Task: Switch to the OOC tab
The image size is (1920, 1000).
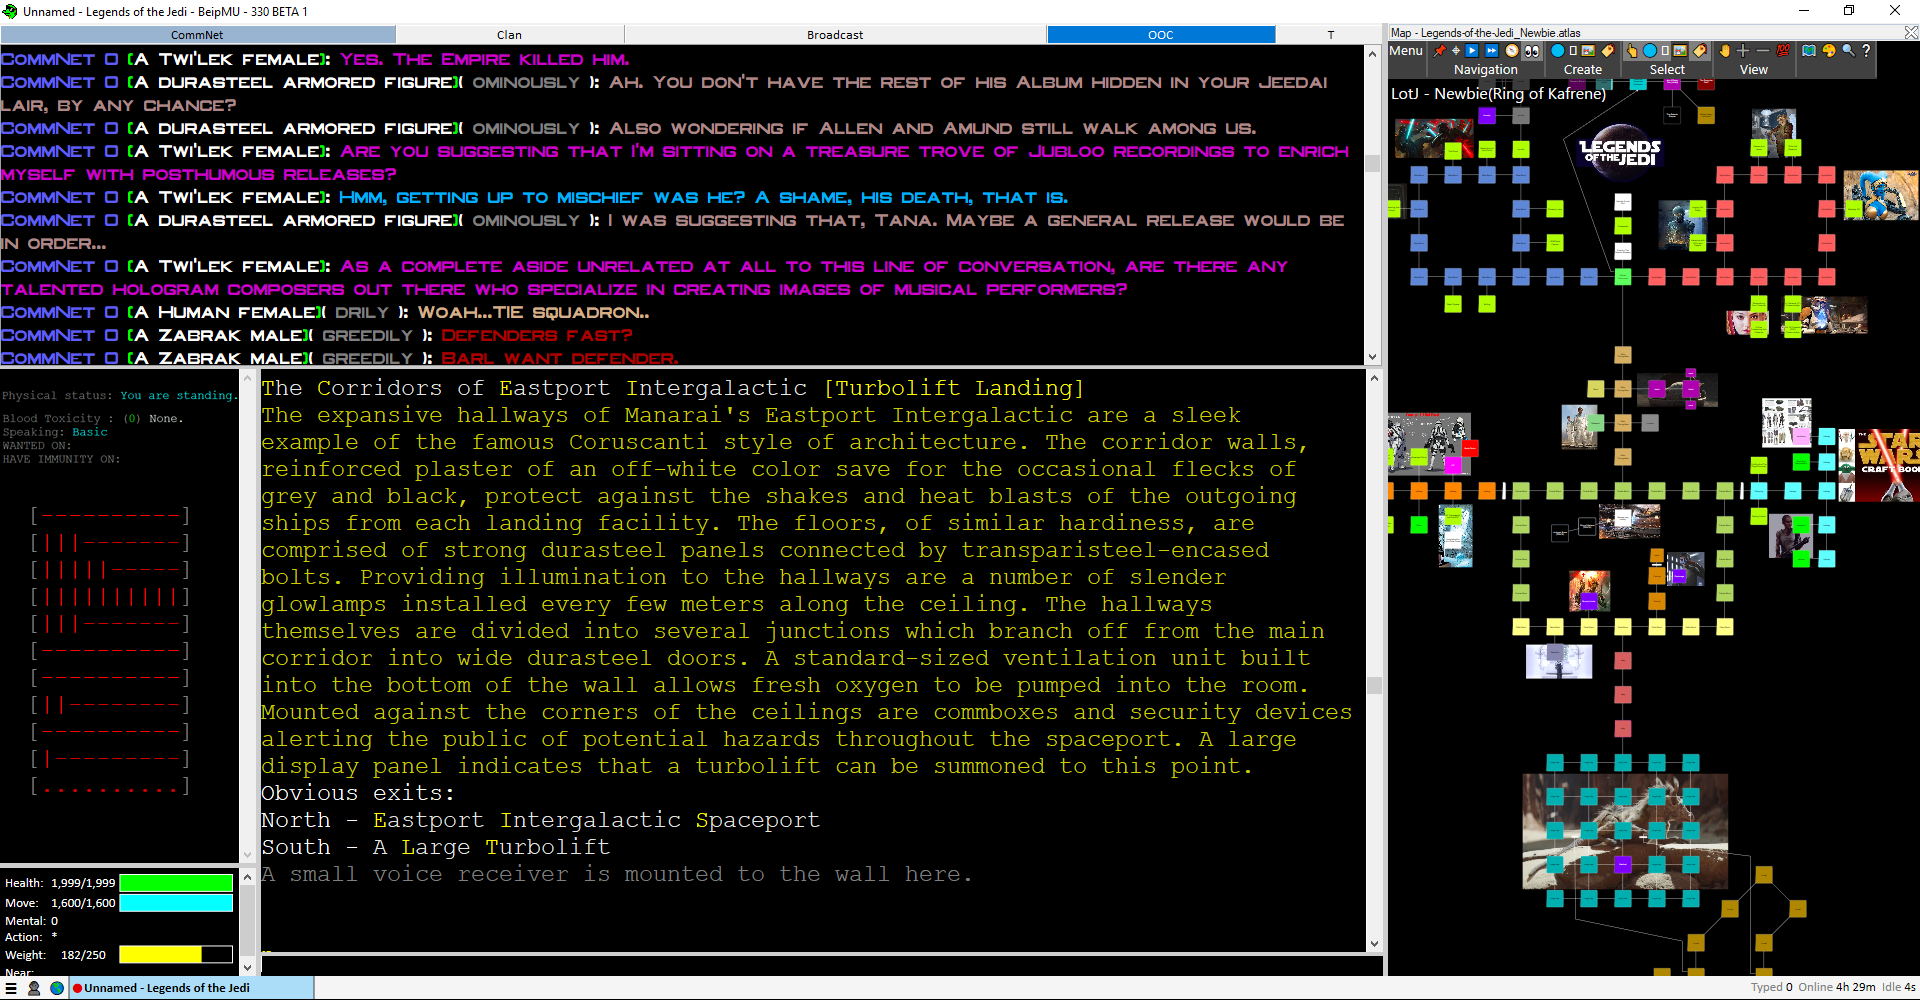Action: 1161,35
